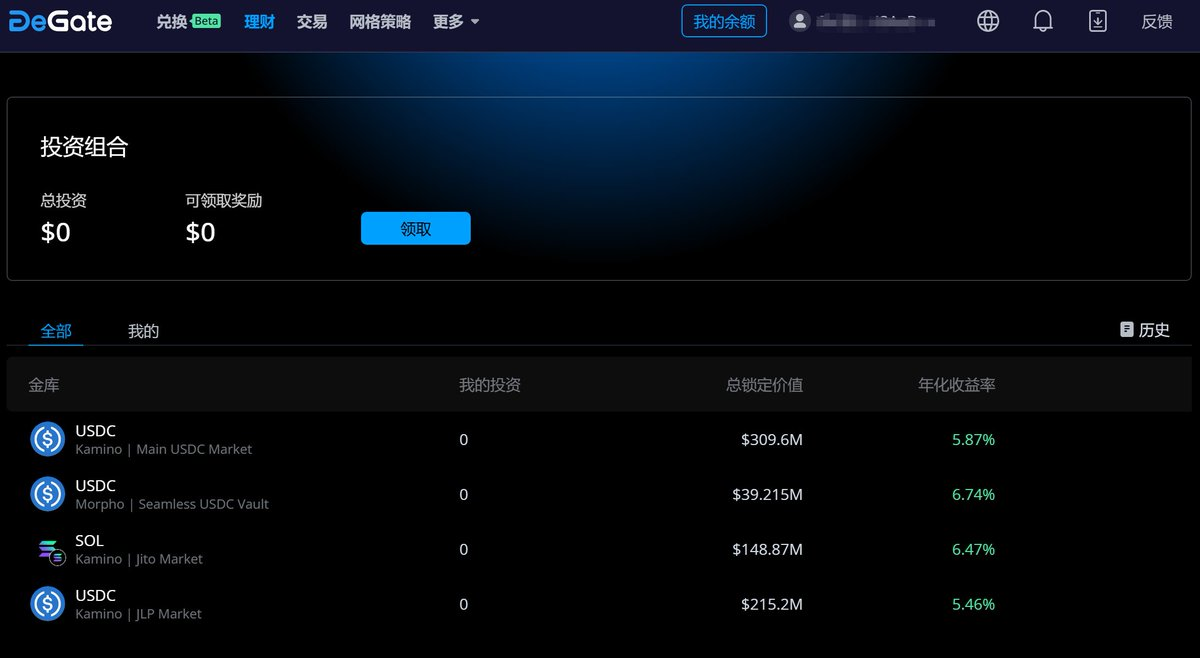
Task: Open Morpho | Seamless USDC Vault row
Action: [x=599, y=494]
